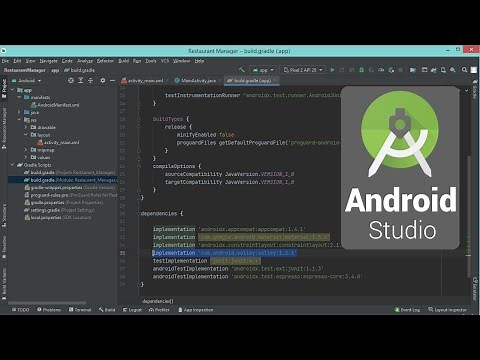This screenshot has height=360, width=480.
Task: Collapse the layout folder
Action: pyautogui.click(x=26, y=135)
